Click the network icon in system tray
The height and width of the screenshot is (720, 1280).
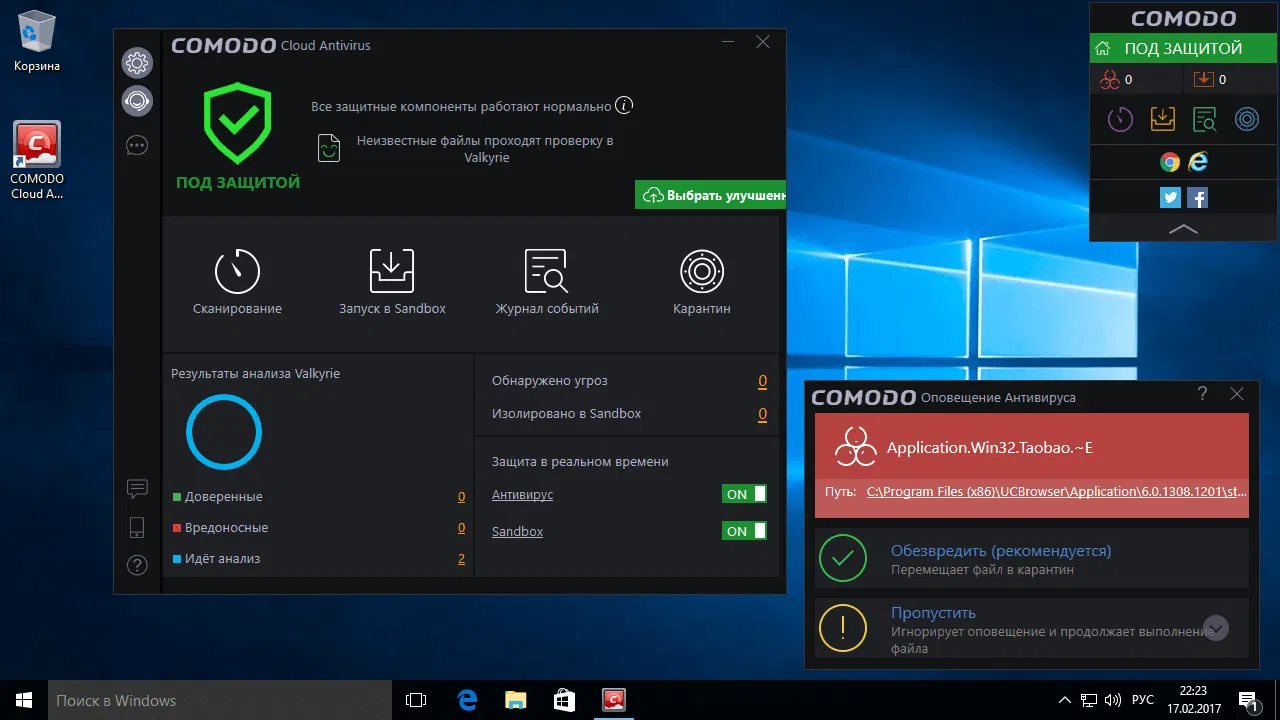pyautogui.click(x=1087, y=700)
